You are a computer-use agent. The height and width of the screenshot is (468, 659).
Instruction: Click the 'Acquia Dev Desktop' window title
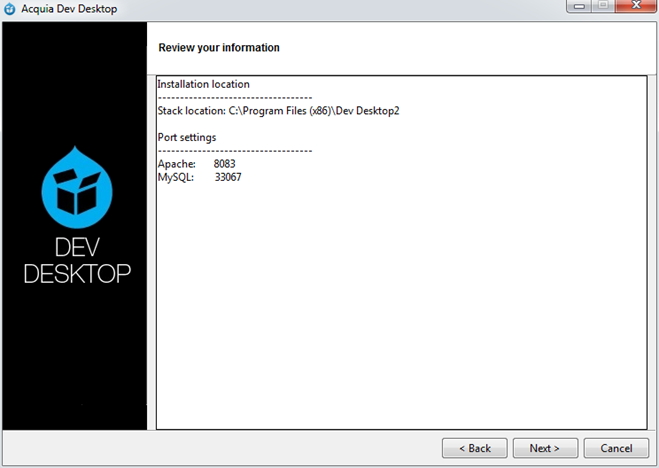69,9
